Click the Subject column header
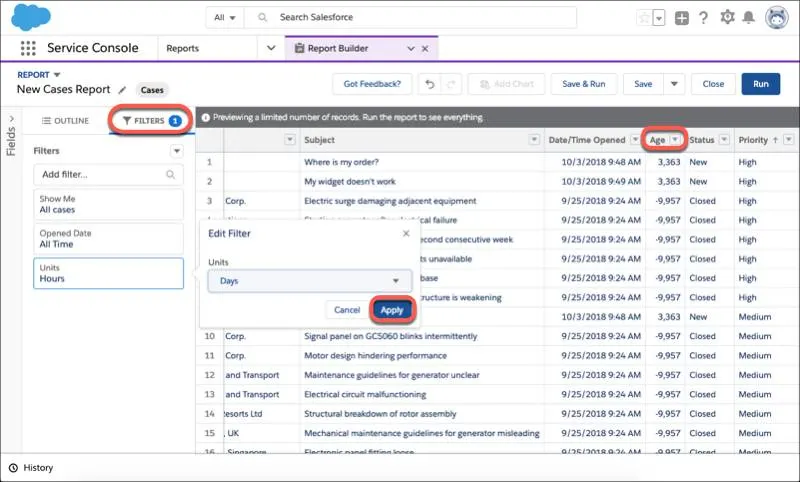 (x=319, y=140)
